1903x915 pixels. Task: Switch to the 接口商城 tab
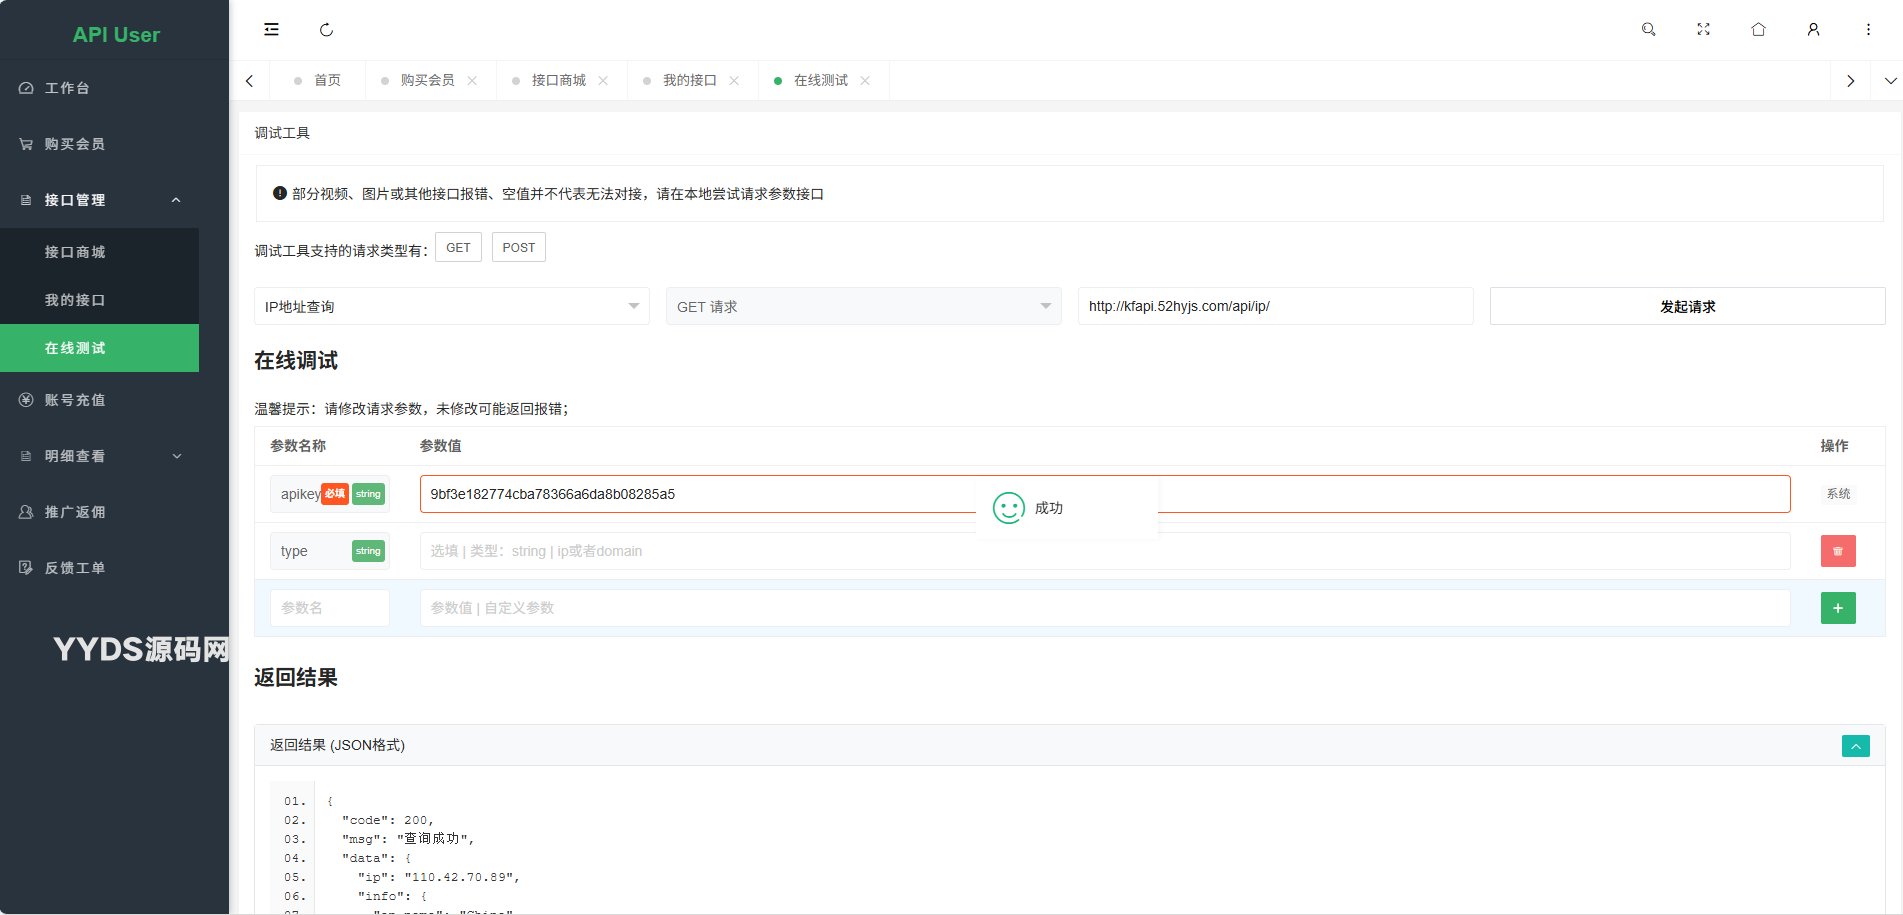tap(558, 81)
